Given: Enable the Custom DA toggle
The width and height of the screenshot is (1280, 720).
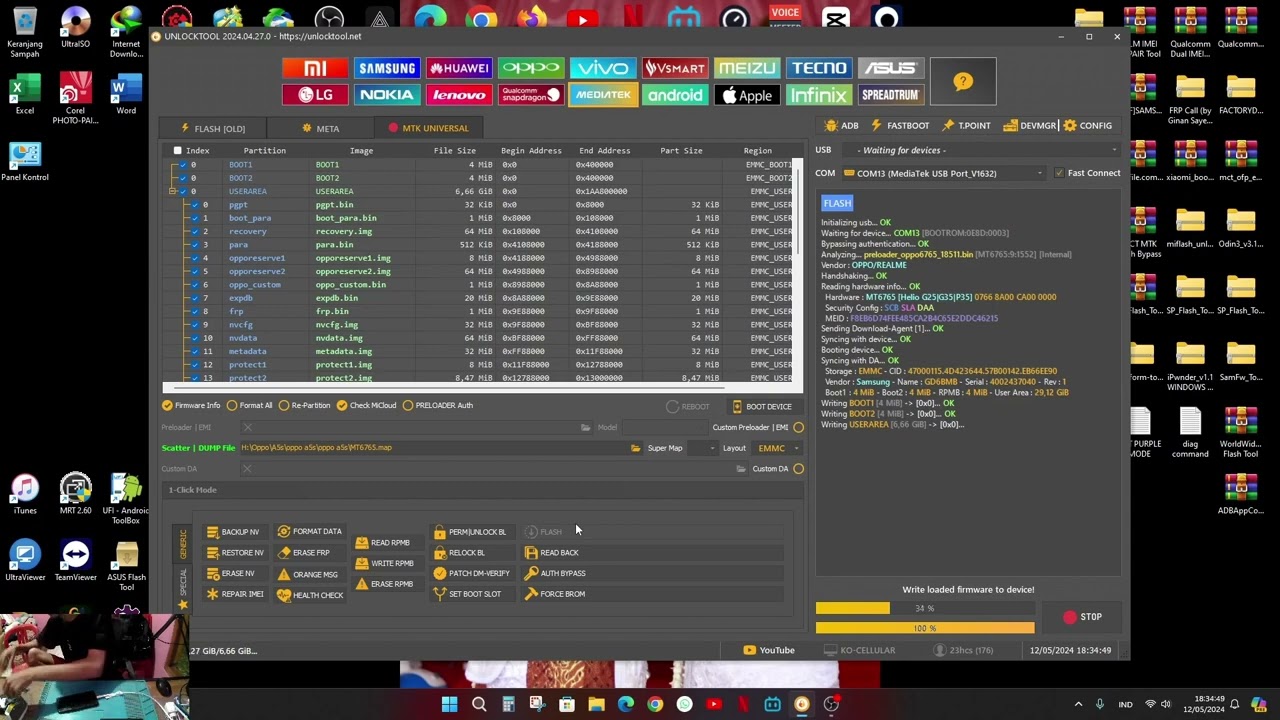Looking at the screenshot, I should click(798, 469).
